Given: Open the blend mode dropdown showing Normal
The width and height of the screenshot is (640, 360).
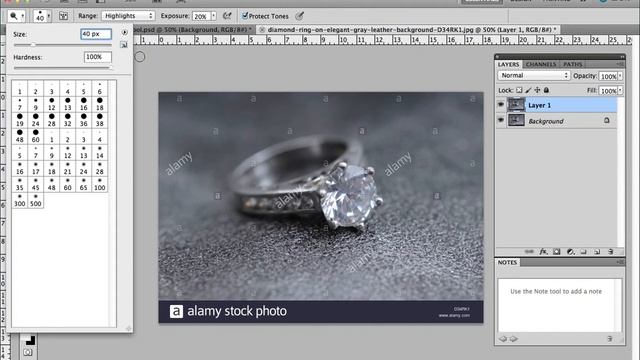Looking at the screenshot, I should tap(533, 76).
